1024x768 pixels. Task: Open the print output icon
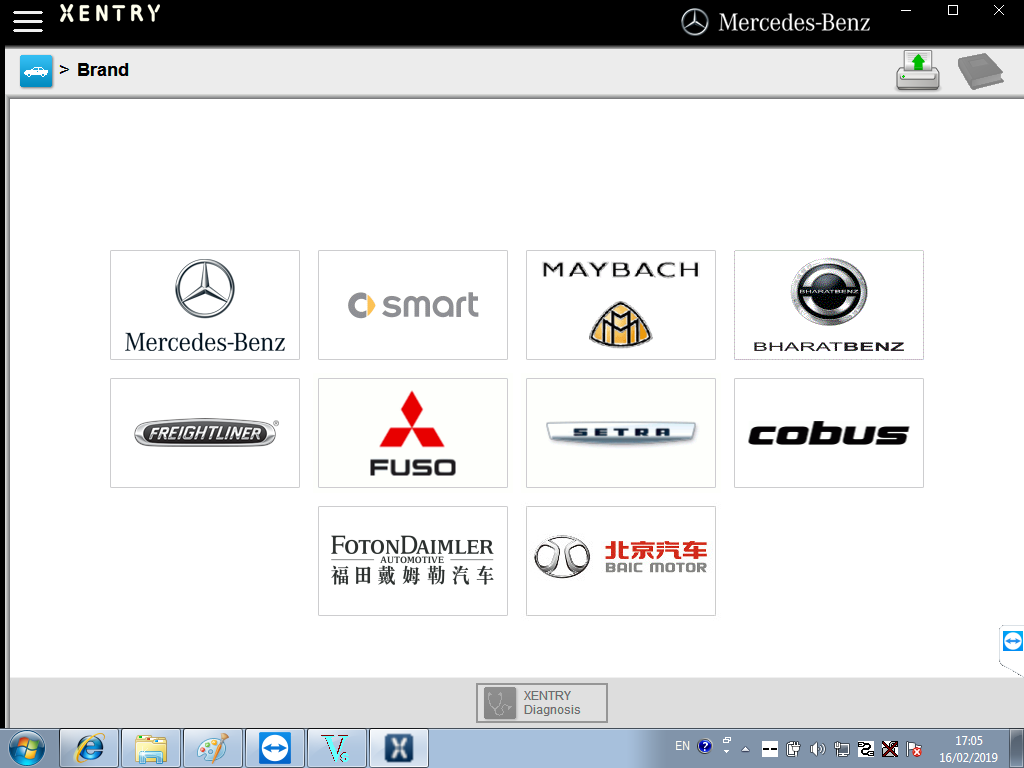(x=916, y=70)
